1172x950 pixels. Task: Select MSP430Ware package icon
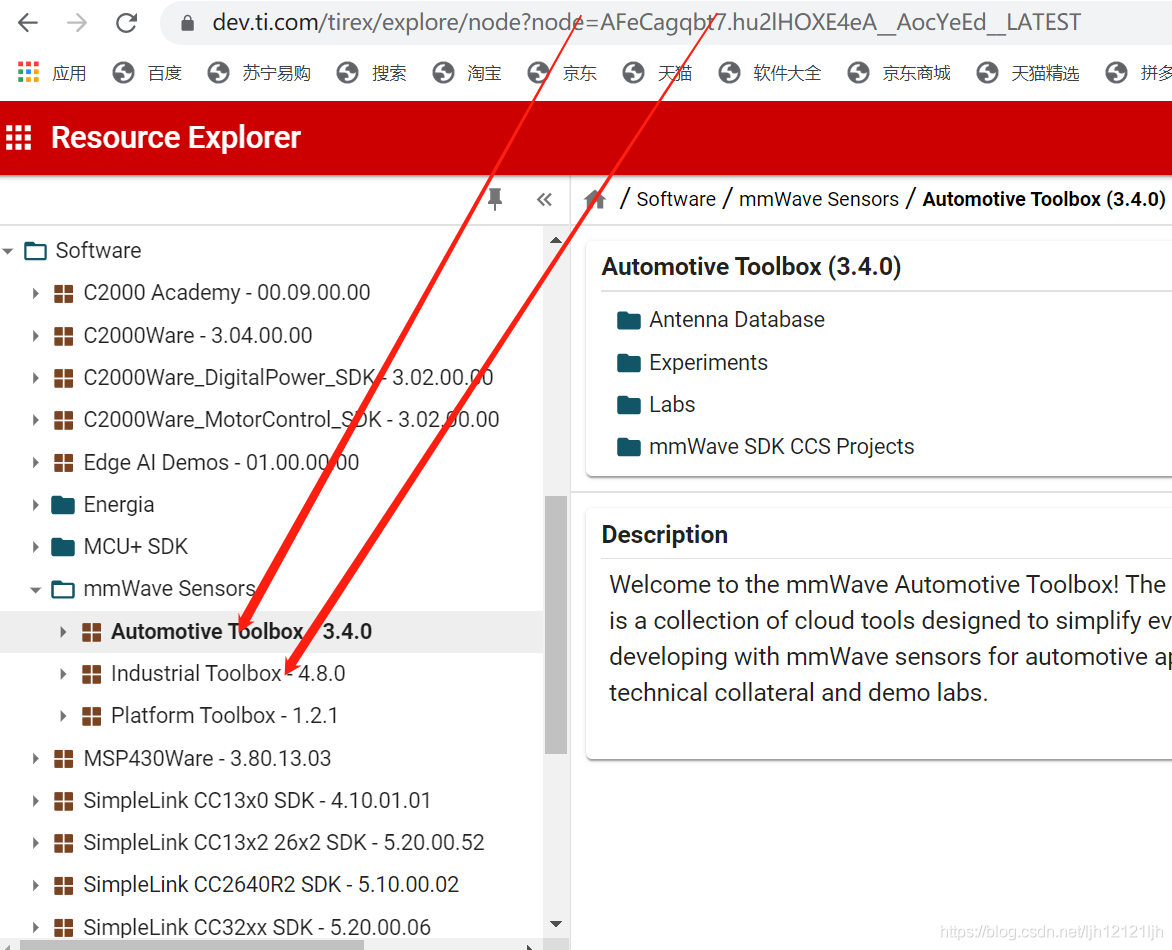[64, 759]
